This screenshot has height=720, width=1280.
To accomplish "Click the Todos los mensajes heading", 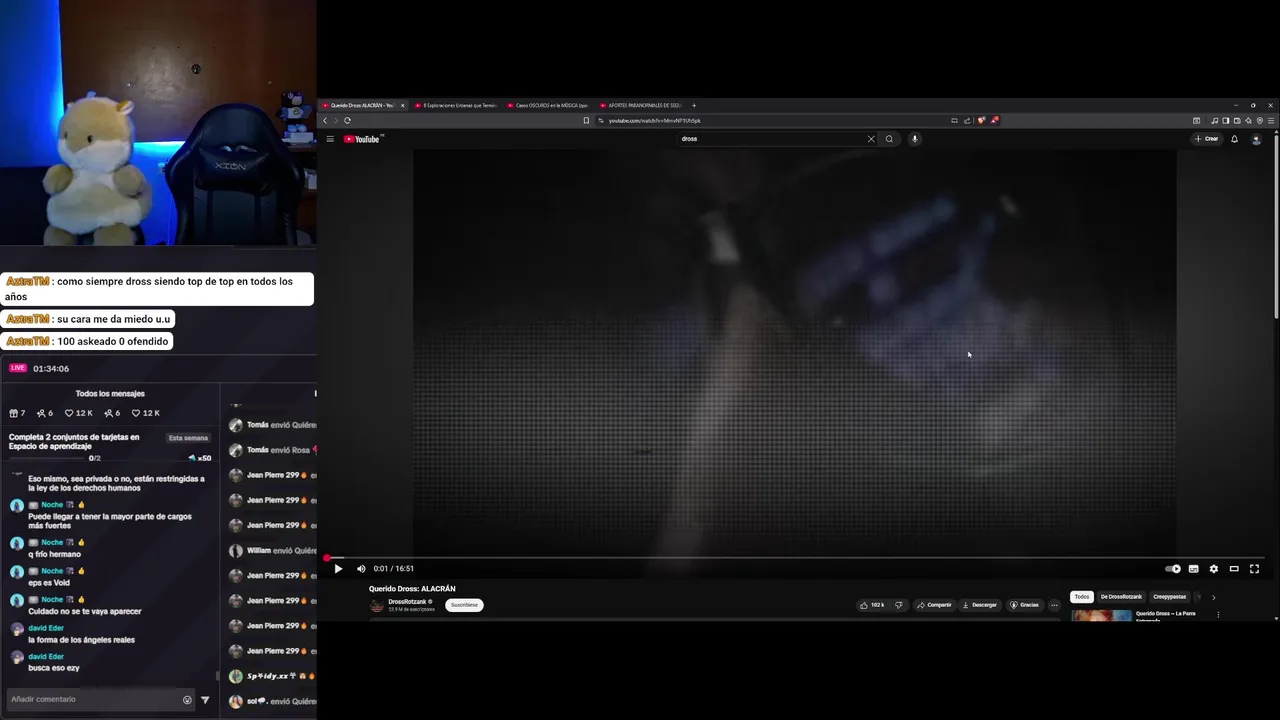I will pos(110,394).
